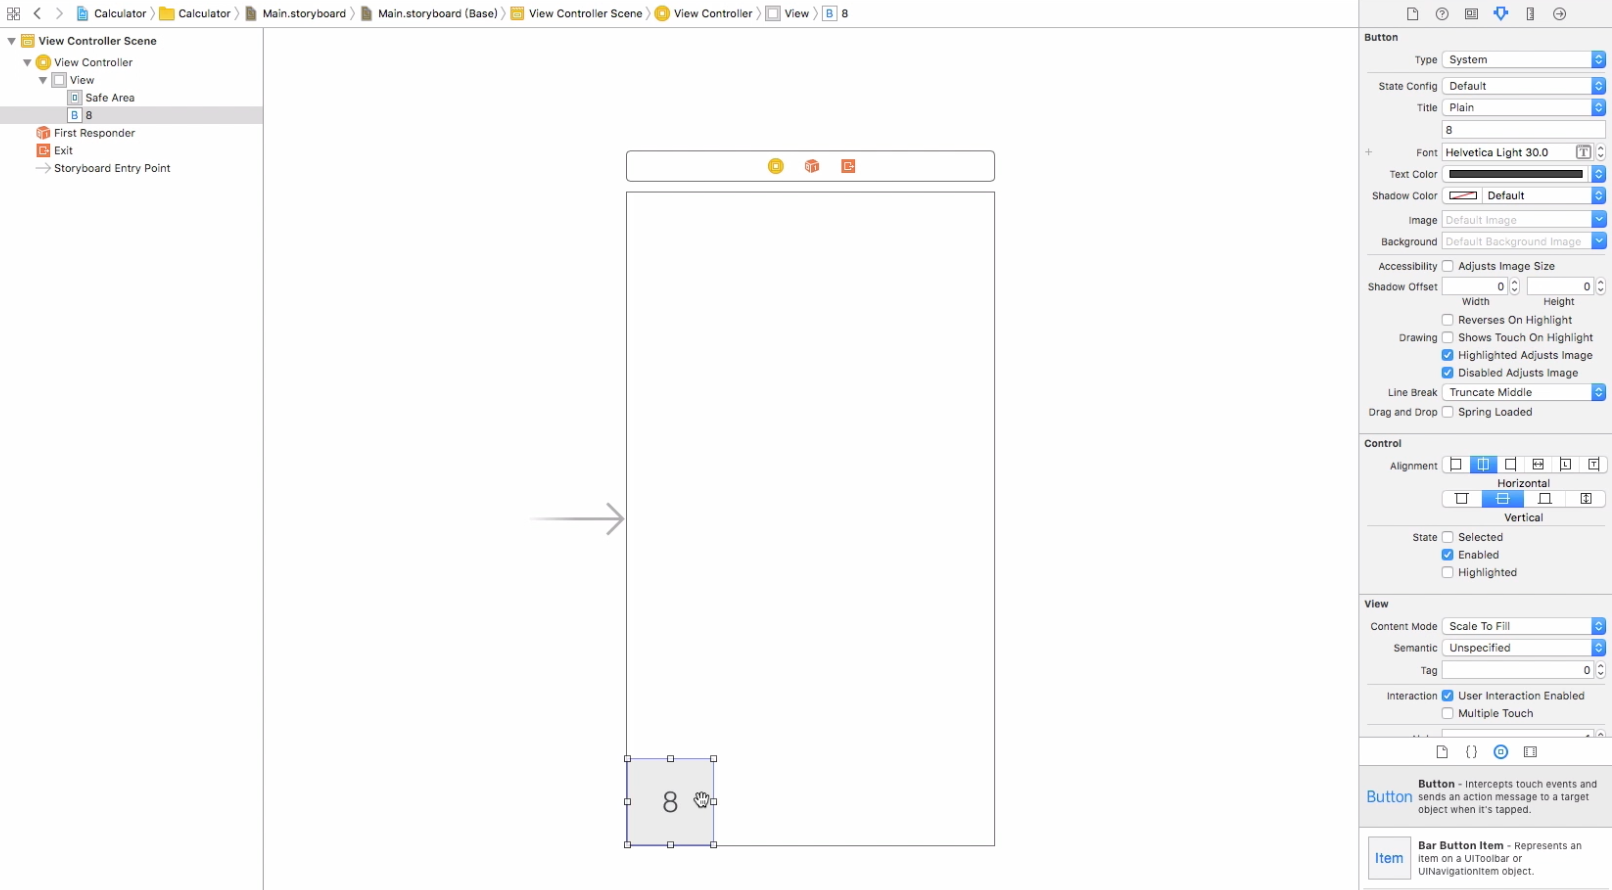Go back in editor history
The width and height of the screenshot is (1612, 890).
(x=37, y=14)
